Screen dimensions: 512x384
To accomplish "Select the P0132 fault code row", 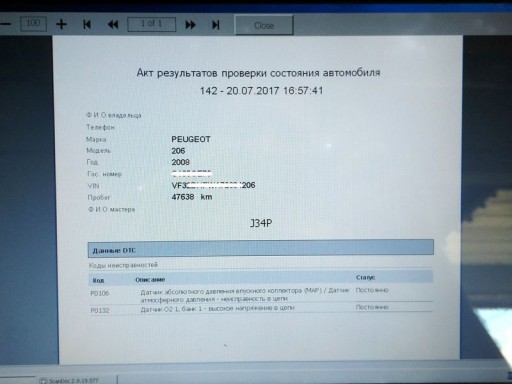I will coord(261,308).
